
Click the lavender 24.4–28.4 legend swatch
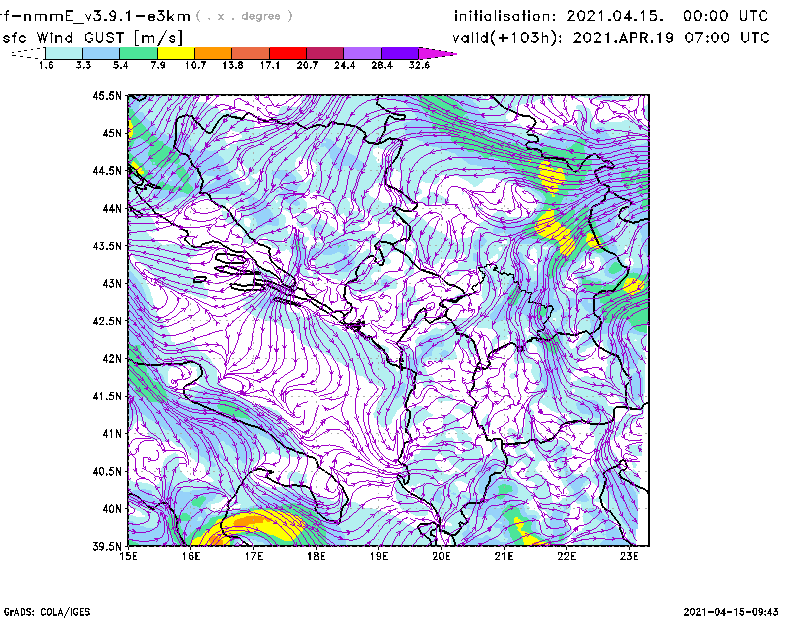(362, 53)
